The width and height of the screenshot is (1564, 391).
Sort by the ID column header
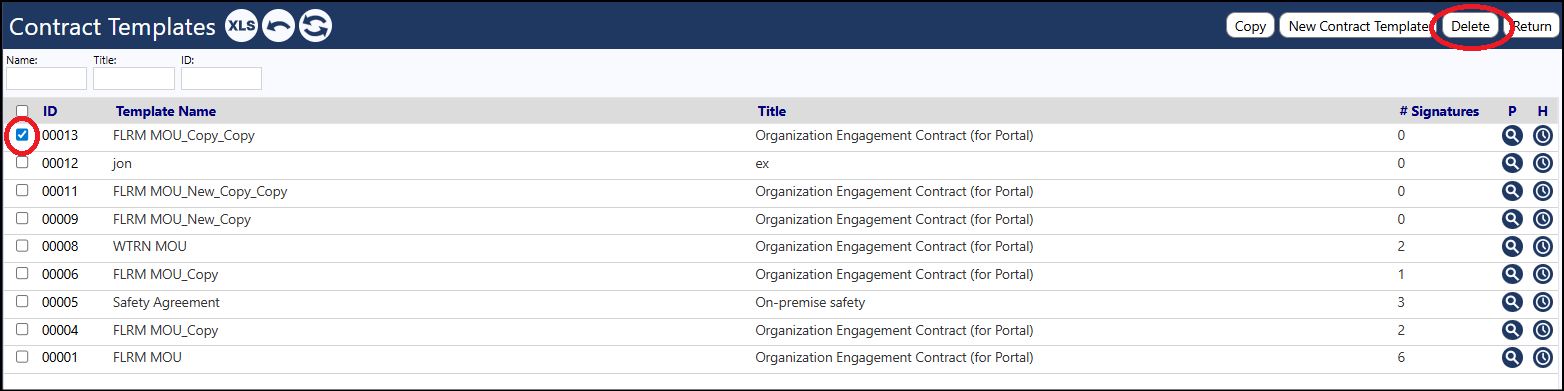50,111
